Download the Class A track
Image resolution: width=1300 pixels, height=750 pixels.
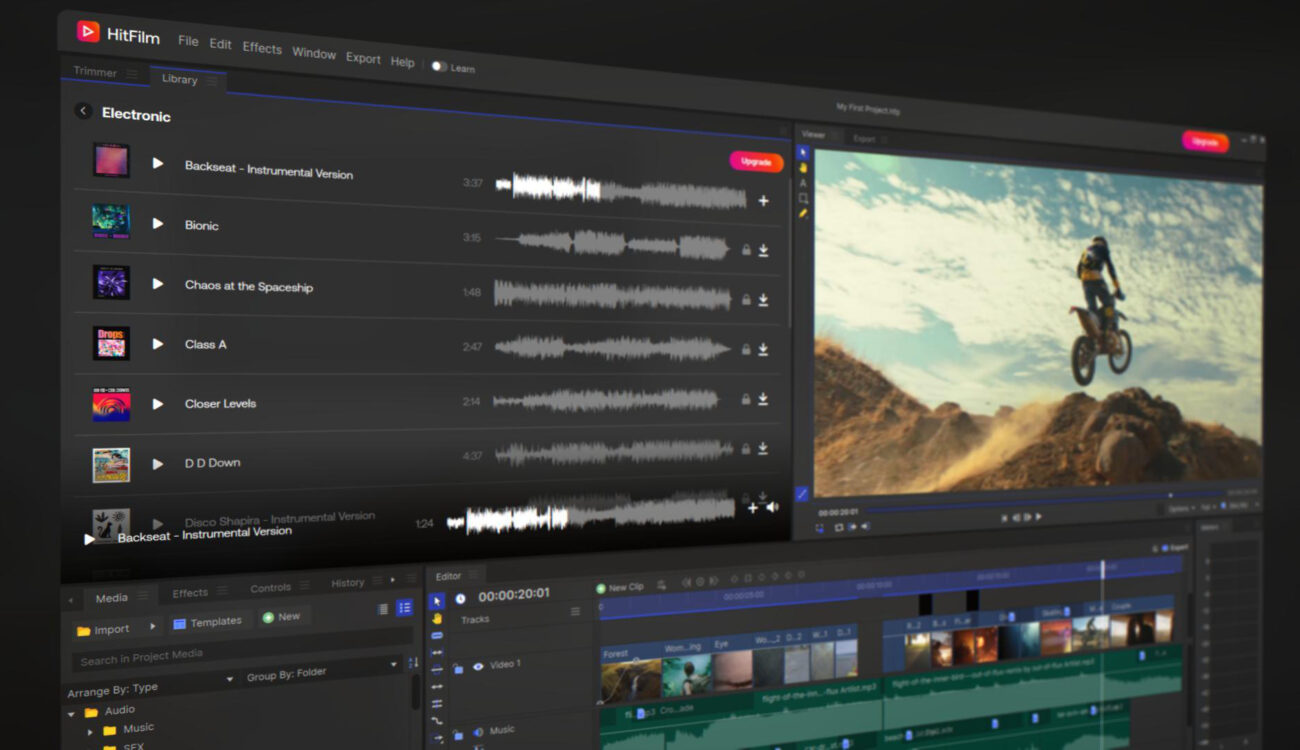[763, 350]
